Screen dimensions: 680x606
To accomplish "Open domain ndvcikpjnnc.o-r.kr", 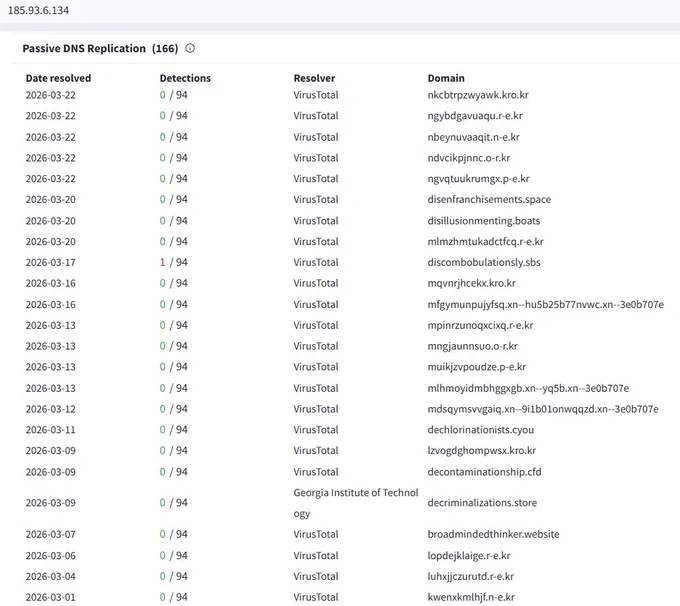I will pos(469,158).
